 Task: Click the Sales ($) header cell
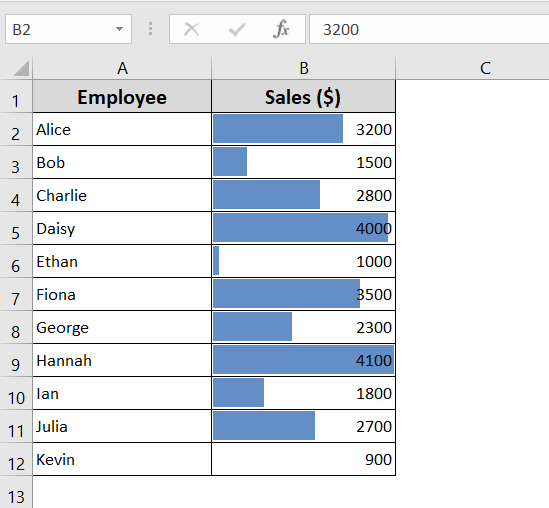pyautogui.click(x=304, y=96)
